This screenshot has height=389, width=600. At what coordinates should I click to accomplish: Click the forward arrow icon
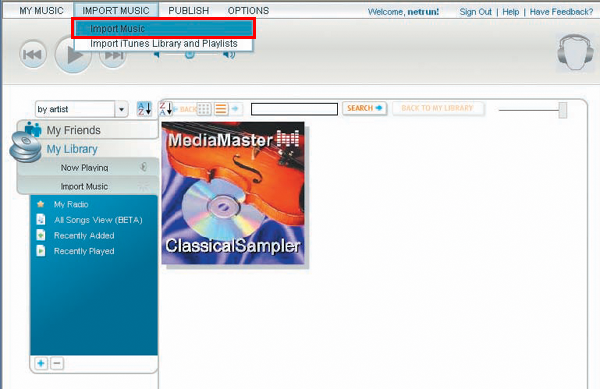pyautogui.click(x=235, y=109)
